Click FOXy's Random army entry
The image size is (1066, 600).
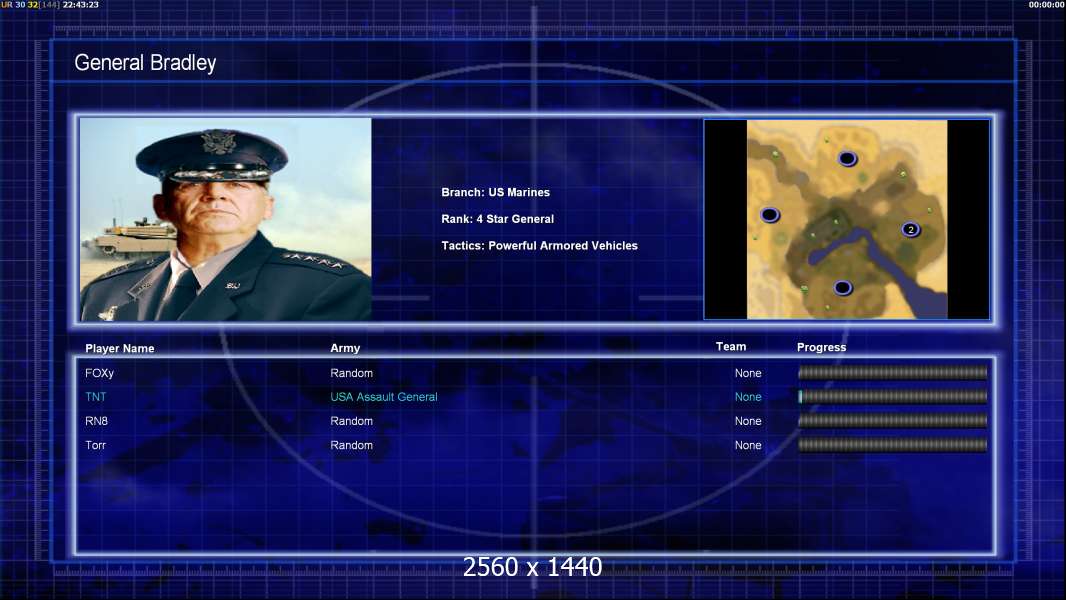point(351,373)
